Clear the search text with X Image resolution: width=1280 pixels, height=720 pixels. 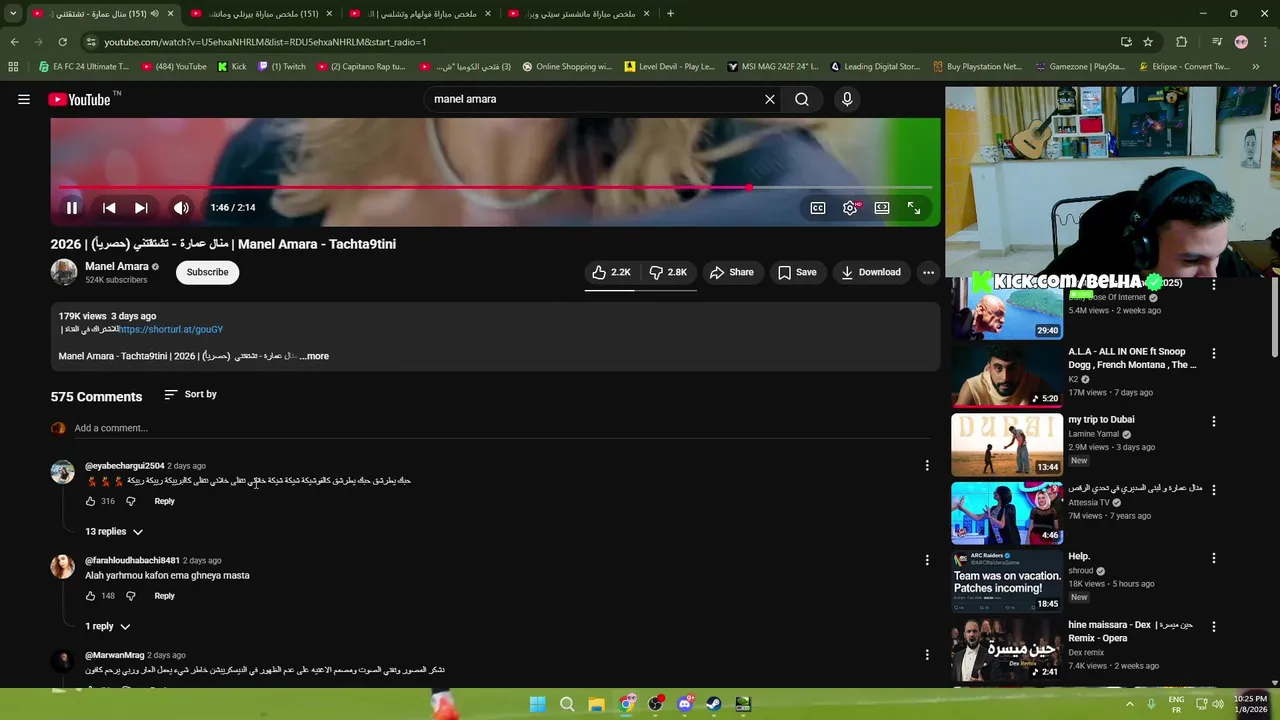[770, 99]
